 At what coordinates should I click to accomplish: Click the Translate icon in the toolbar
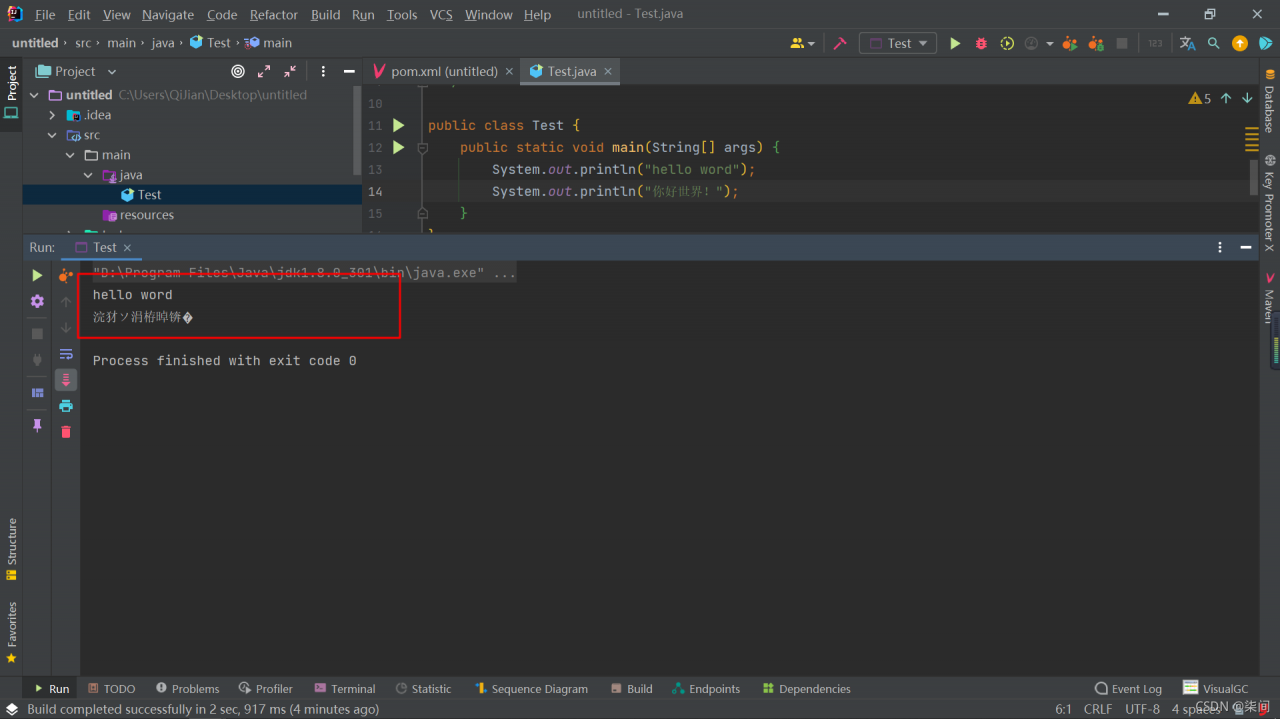pos(1187,43)
